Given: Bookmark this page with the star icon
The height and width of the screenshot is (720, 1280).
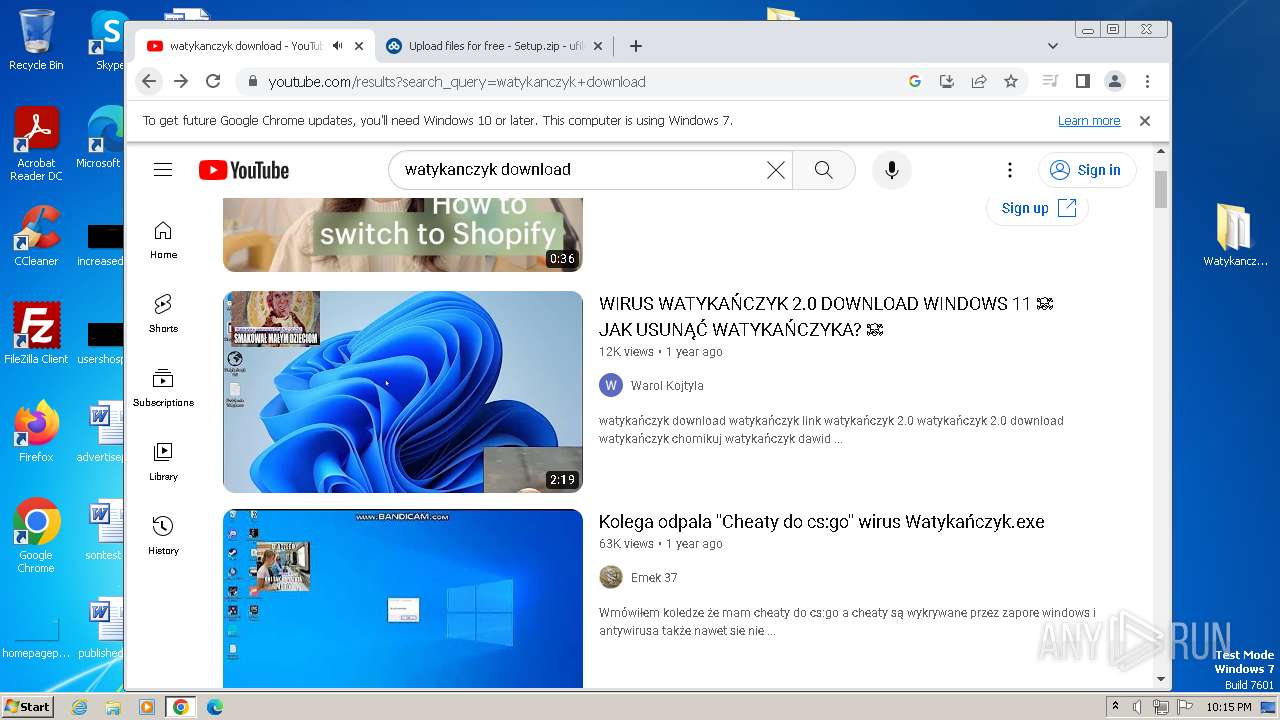Looking at the screenshot, I should (x=1011, y=81).
